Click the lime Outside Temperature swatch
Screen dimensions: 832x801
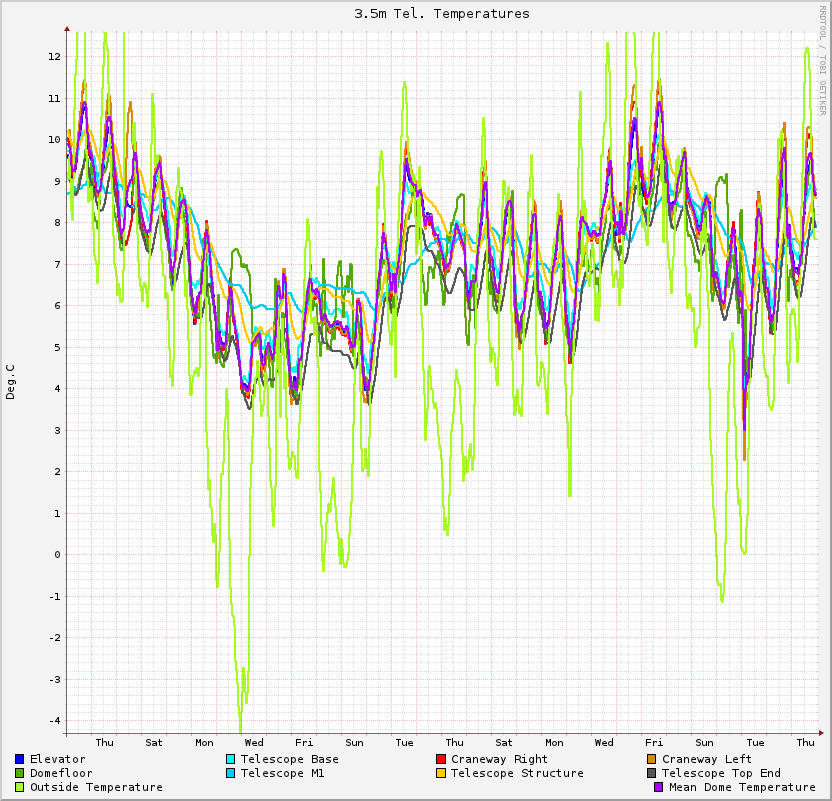(20, 787)
